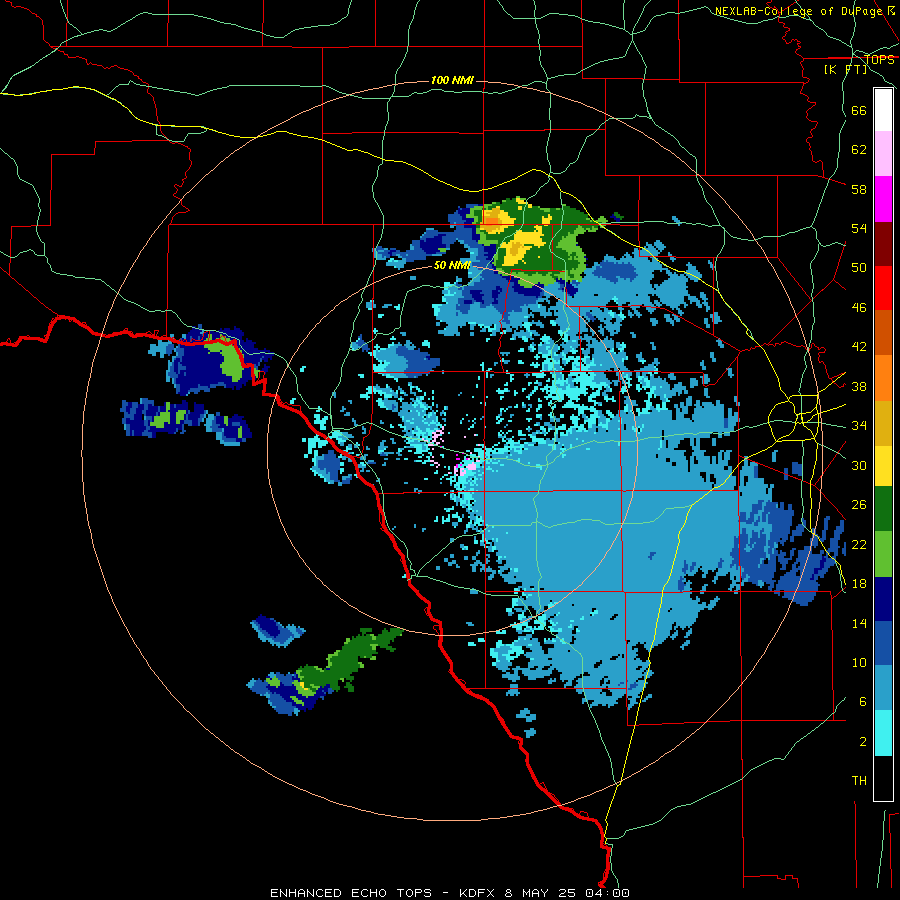The width and height of the screenshot is (900, 900).
Task: Click the legend value 34
Action: pos(859,426)
